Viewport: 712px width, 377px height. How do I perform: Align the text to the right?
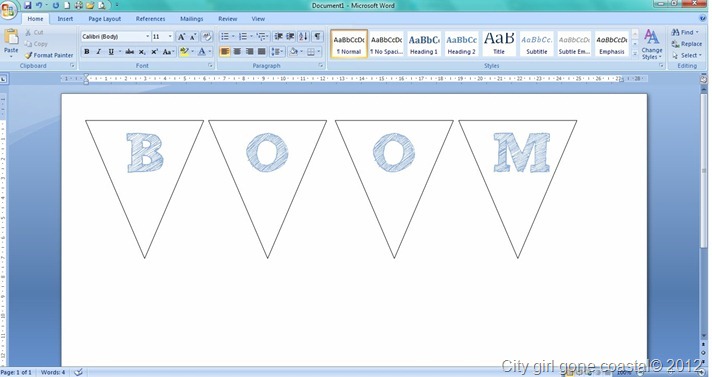pos(249,52)
